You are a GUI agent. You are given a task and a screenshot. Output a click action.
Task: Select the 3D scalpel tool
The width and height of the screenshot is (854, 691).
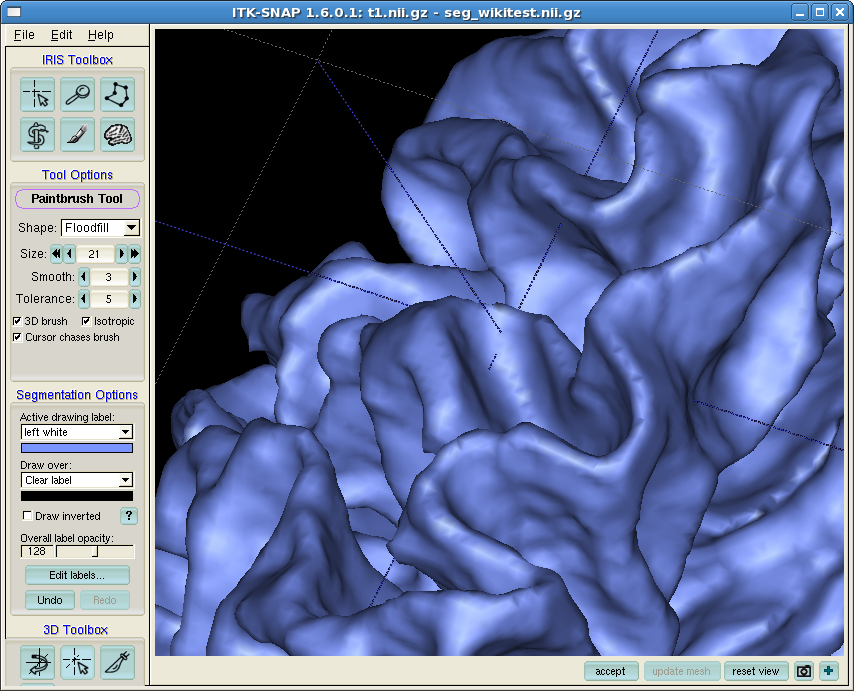coord(117,662)
